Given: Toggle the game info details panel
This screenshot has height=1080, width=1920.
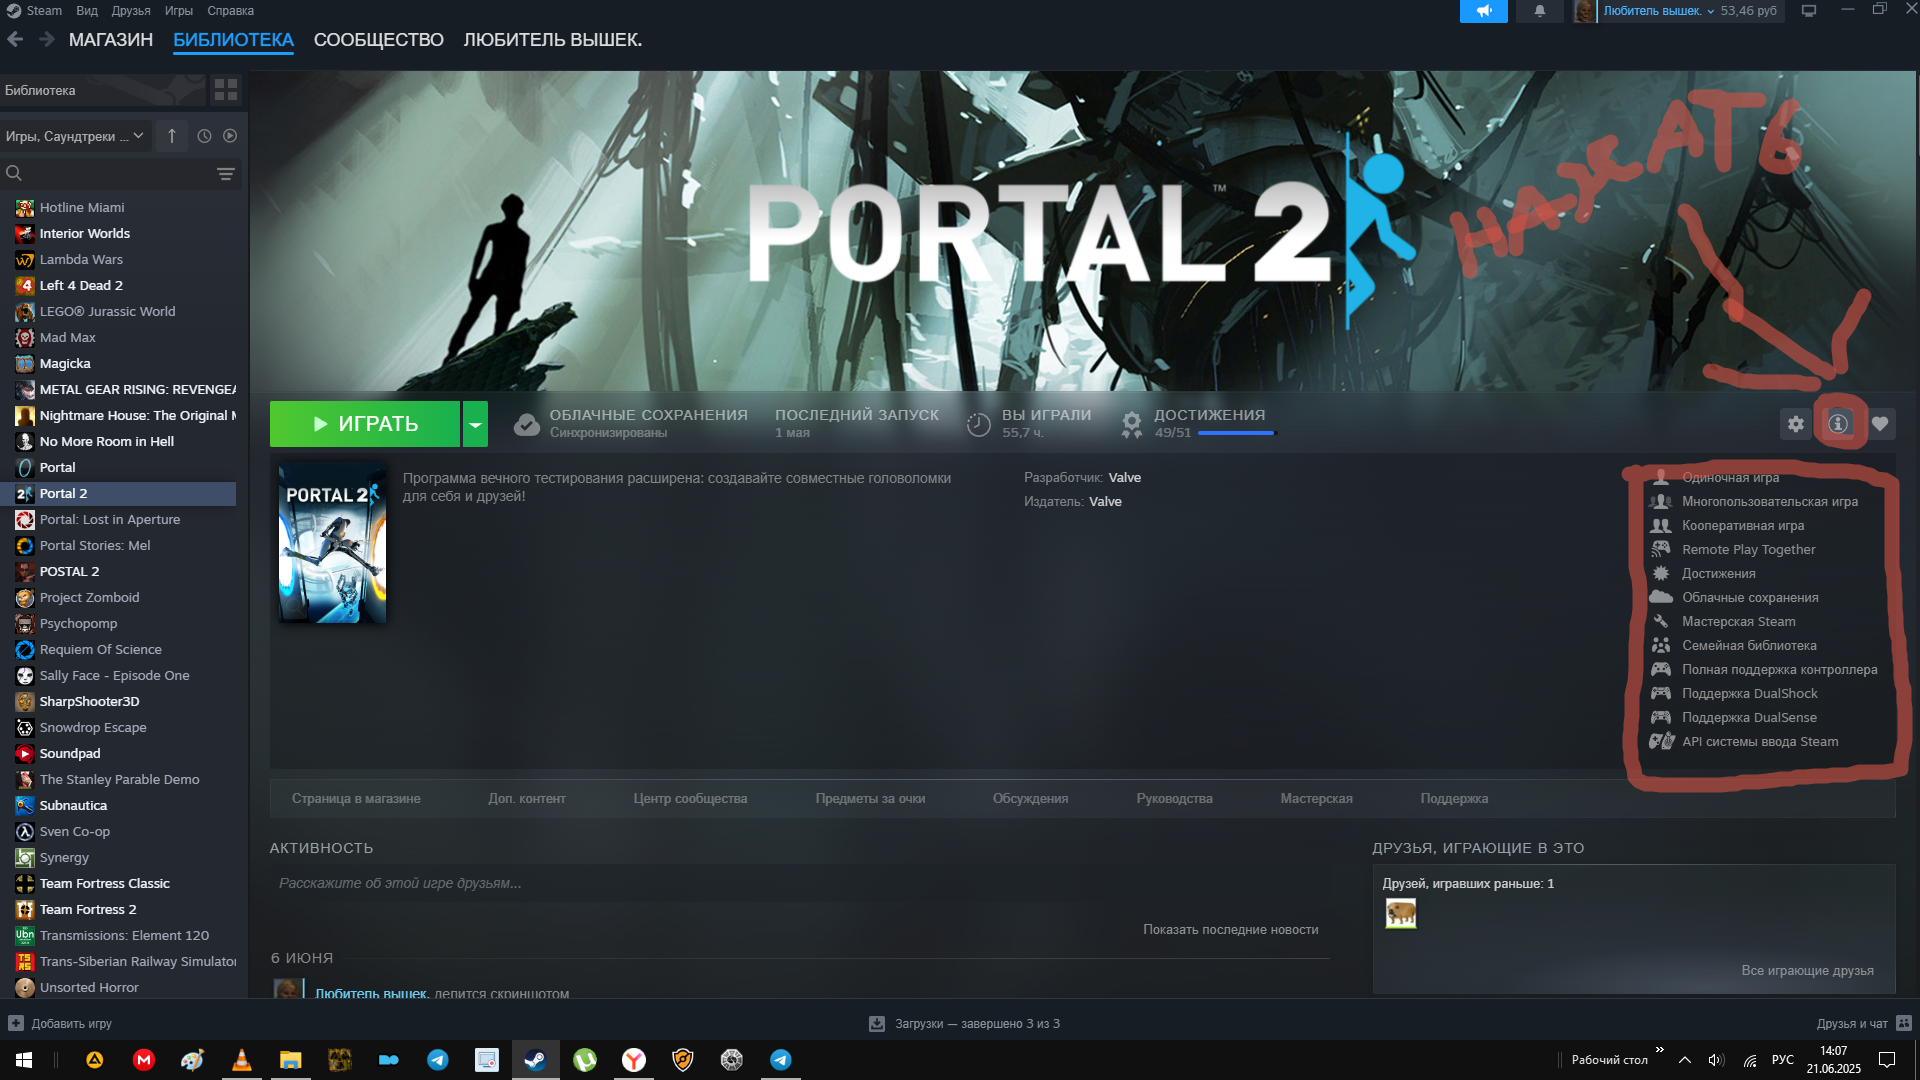Looking at the screenshot, I should pyautogui.click(x=1838, y=424).
